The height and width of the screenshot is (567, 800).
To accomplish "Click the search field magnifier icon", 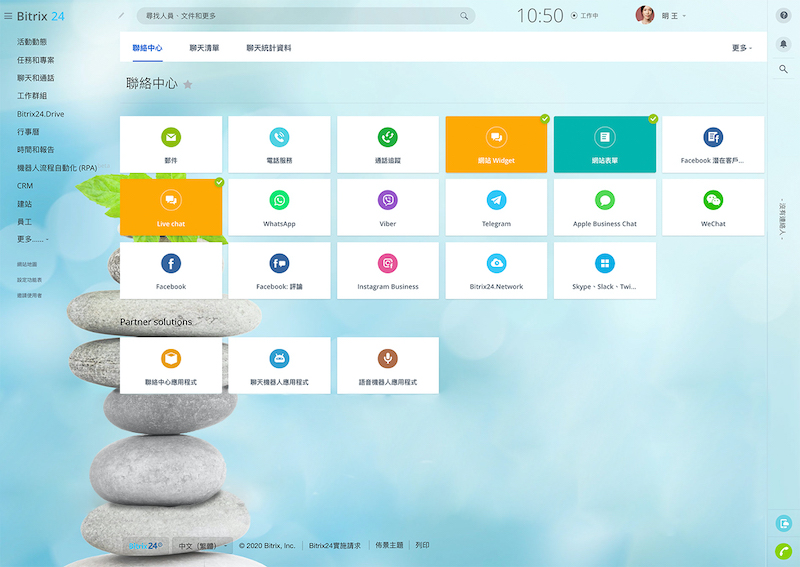I will [464, 16].
